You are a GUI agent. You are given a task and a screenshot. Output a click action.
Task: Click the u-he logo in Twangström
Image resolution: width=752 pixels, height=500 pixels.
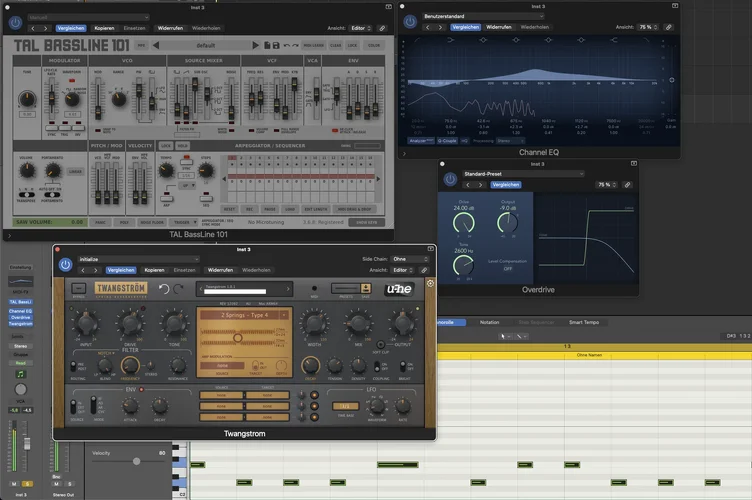tap(400, 290)
